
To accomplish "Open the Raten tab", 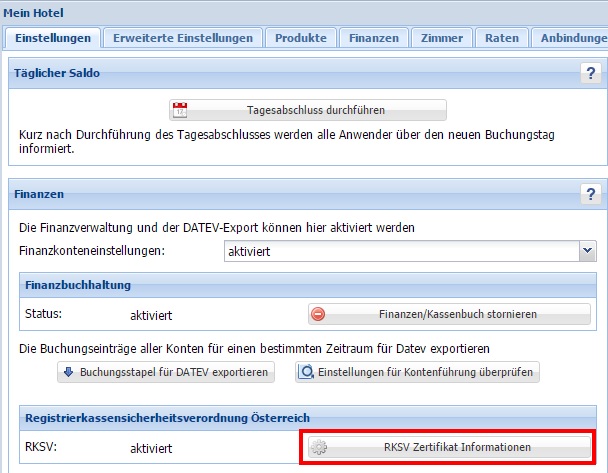I will point(501,38).
